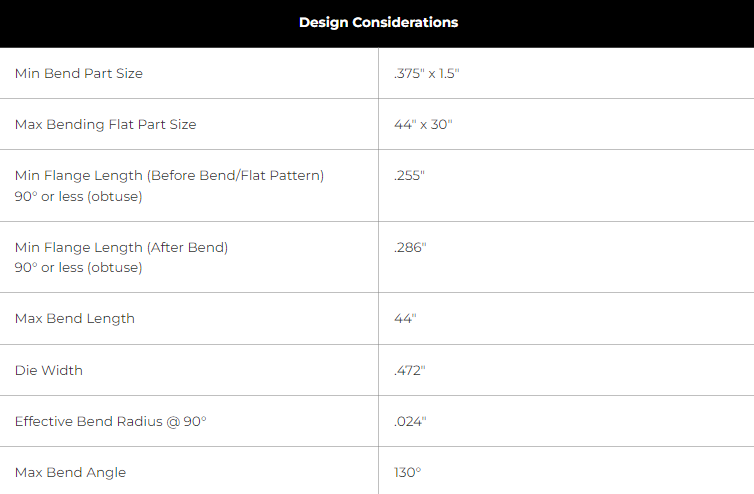
Task: Select the Min Bend Part Size label
Action: (79, 73)
